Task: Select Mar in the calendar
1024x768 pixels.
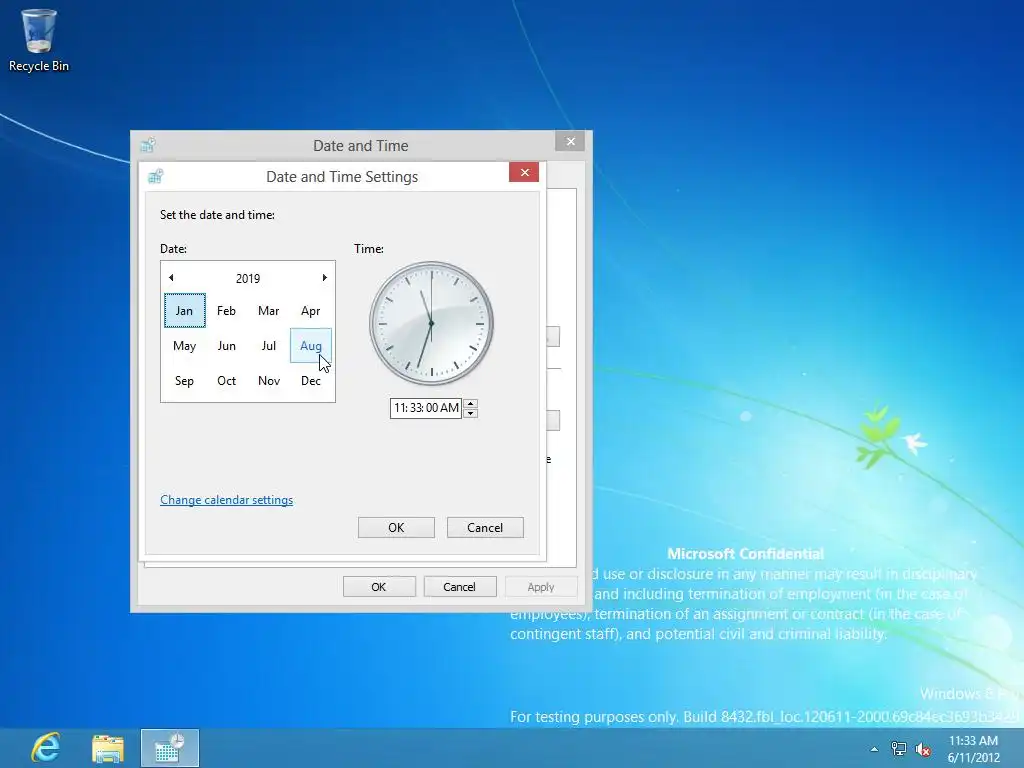Action: coord(268,310)
